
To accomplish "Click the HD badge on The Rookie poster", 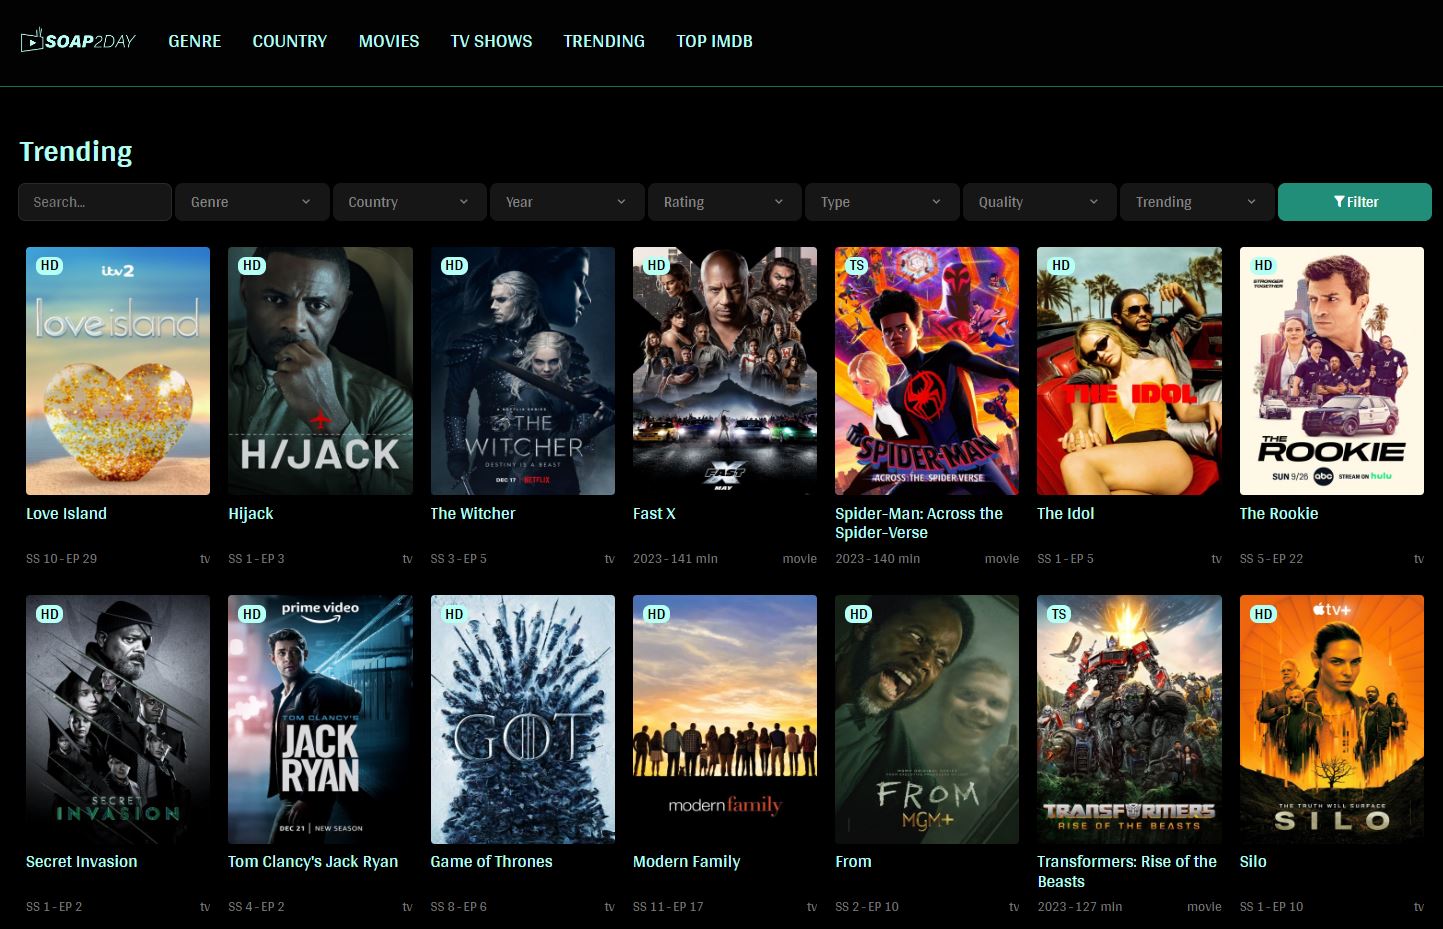I will coord(1263,266).
